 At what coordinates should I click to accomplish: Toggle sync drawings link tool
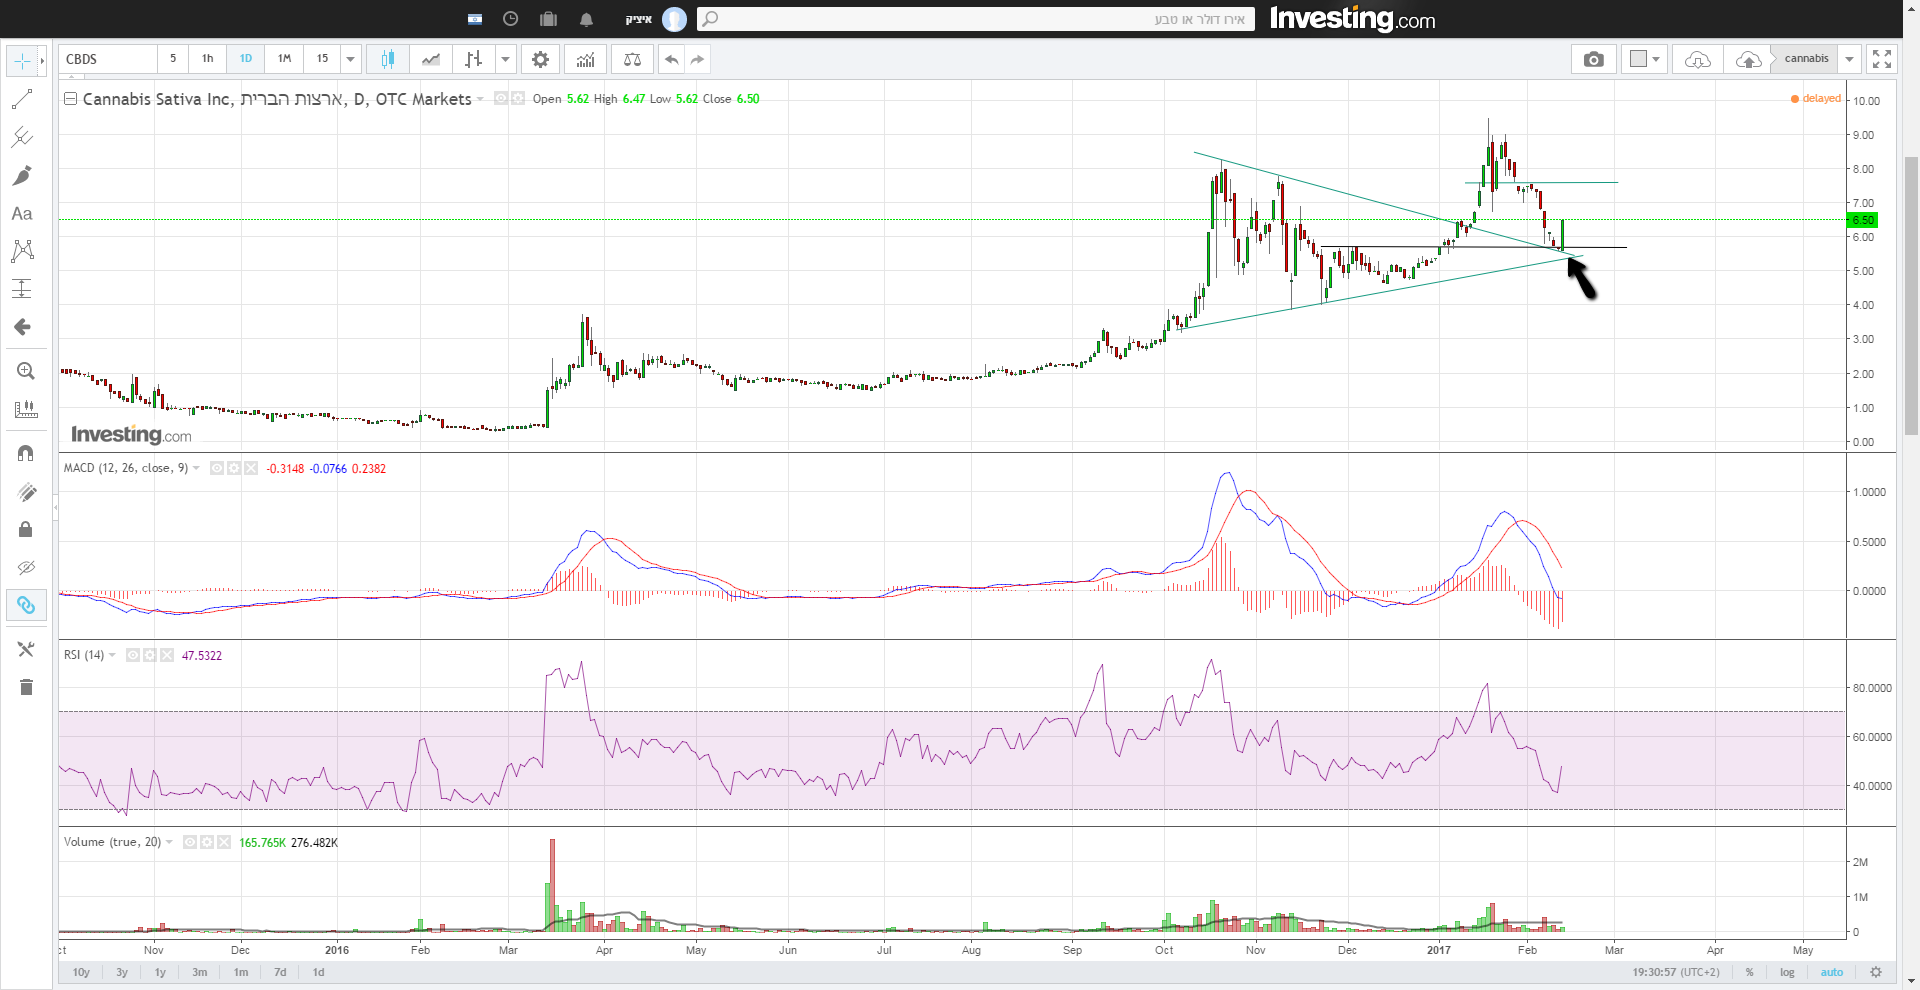[x=26, y=605]
